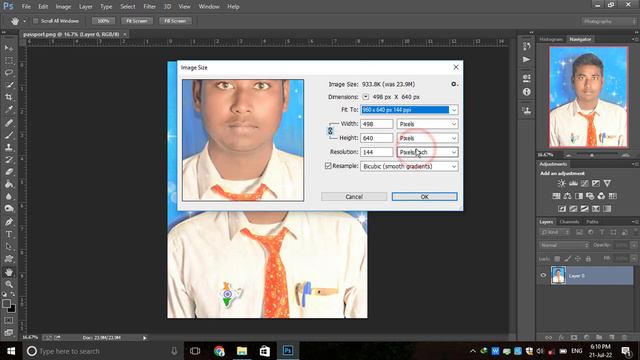This screenshot has height=360, width=640.
Task: Select the Zoom tool
Action: click(x=9, y=284)
